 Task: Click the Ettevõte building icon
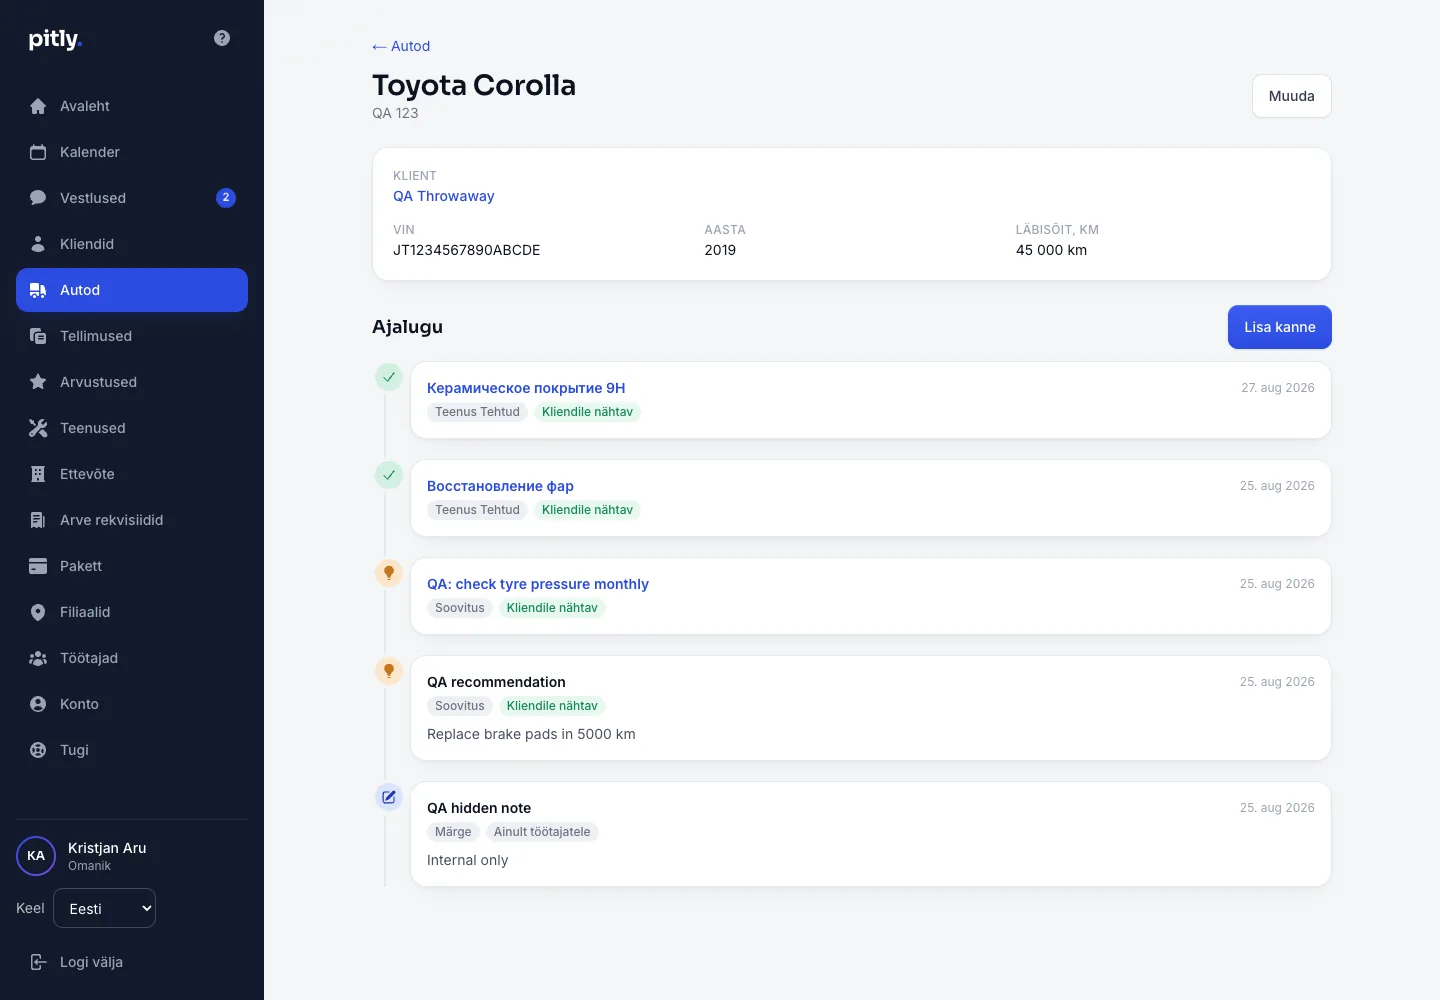pyautogui.click(x=38, y=474)
